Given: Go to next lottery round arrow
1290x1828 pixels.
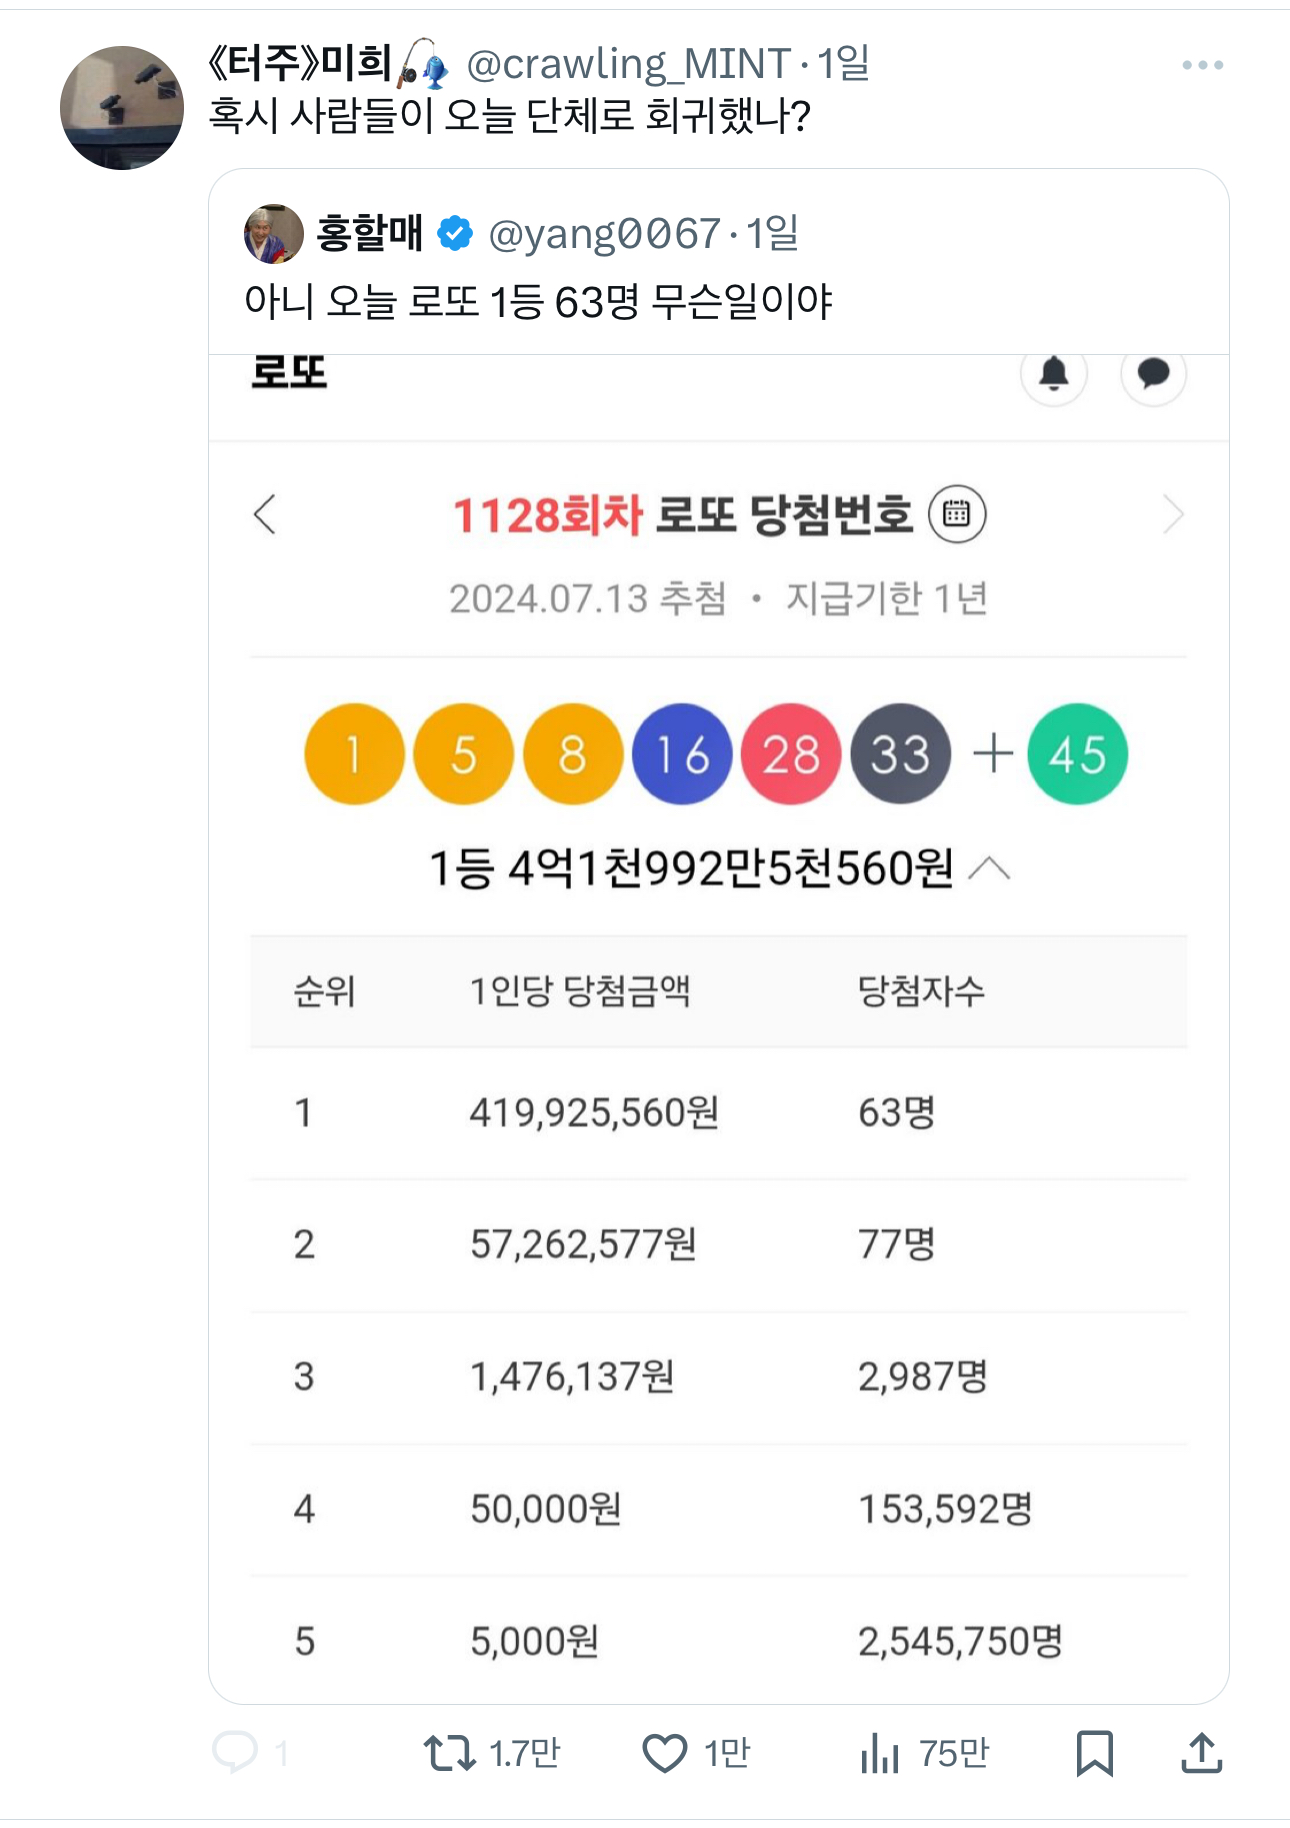Looking at the screenshot, I should point(1173,515).
